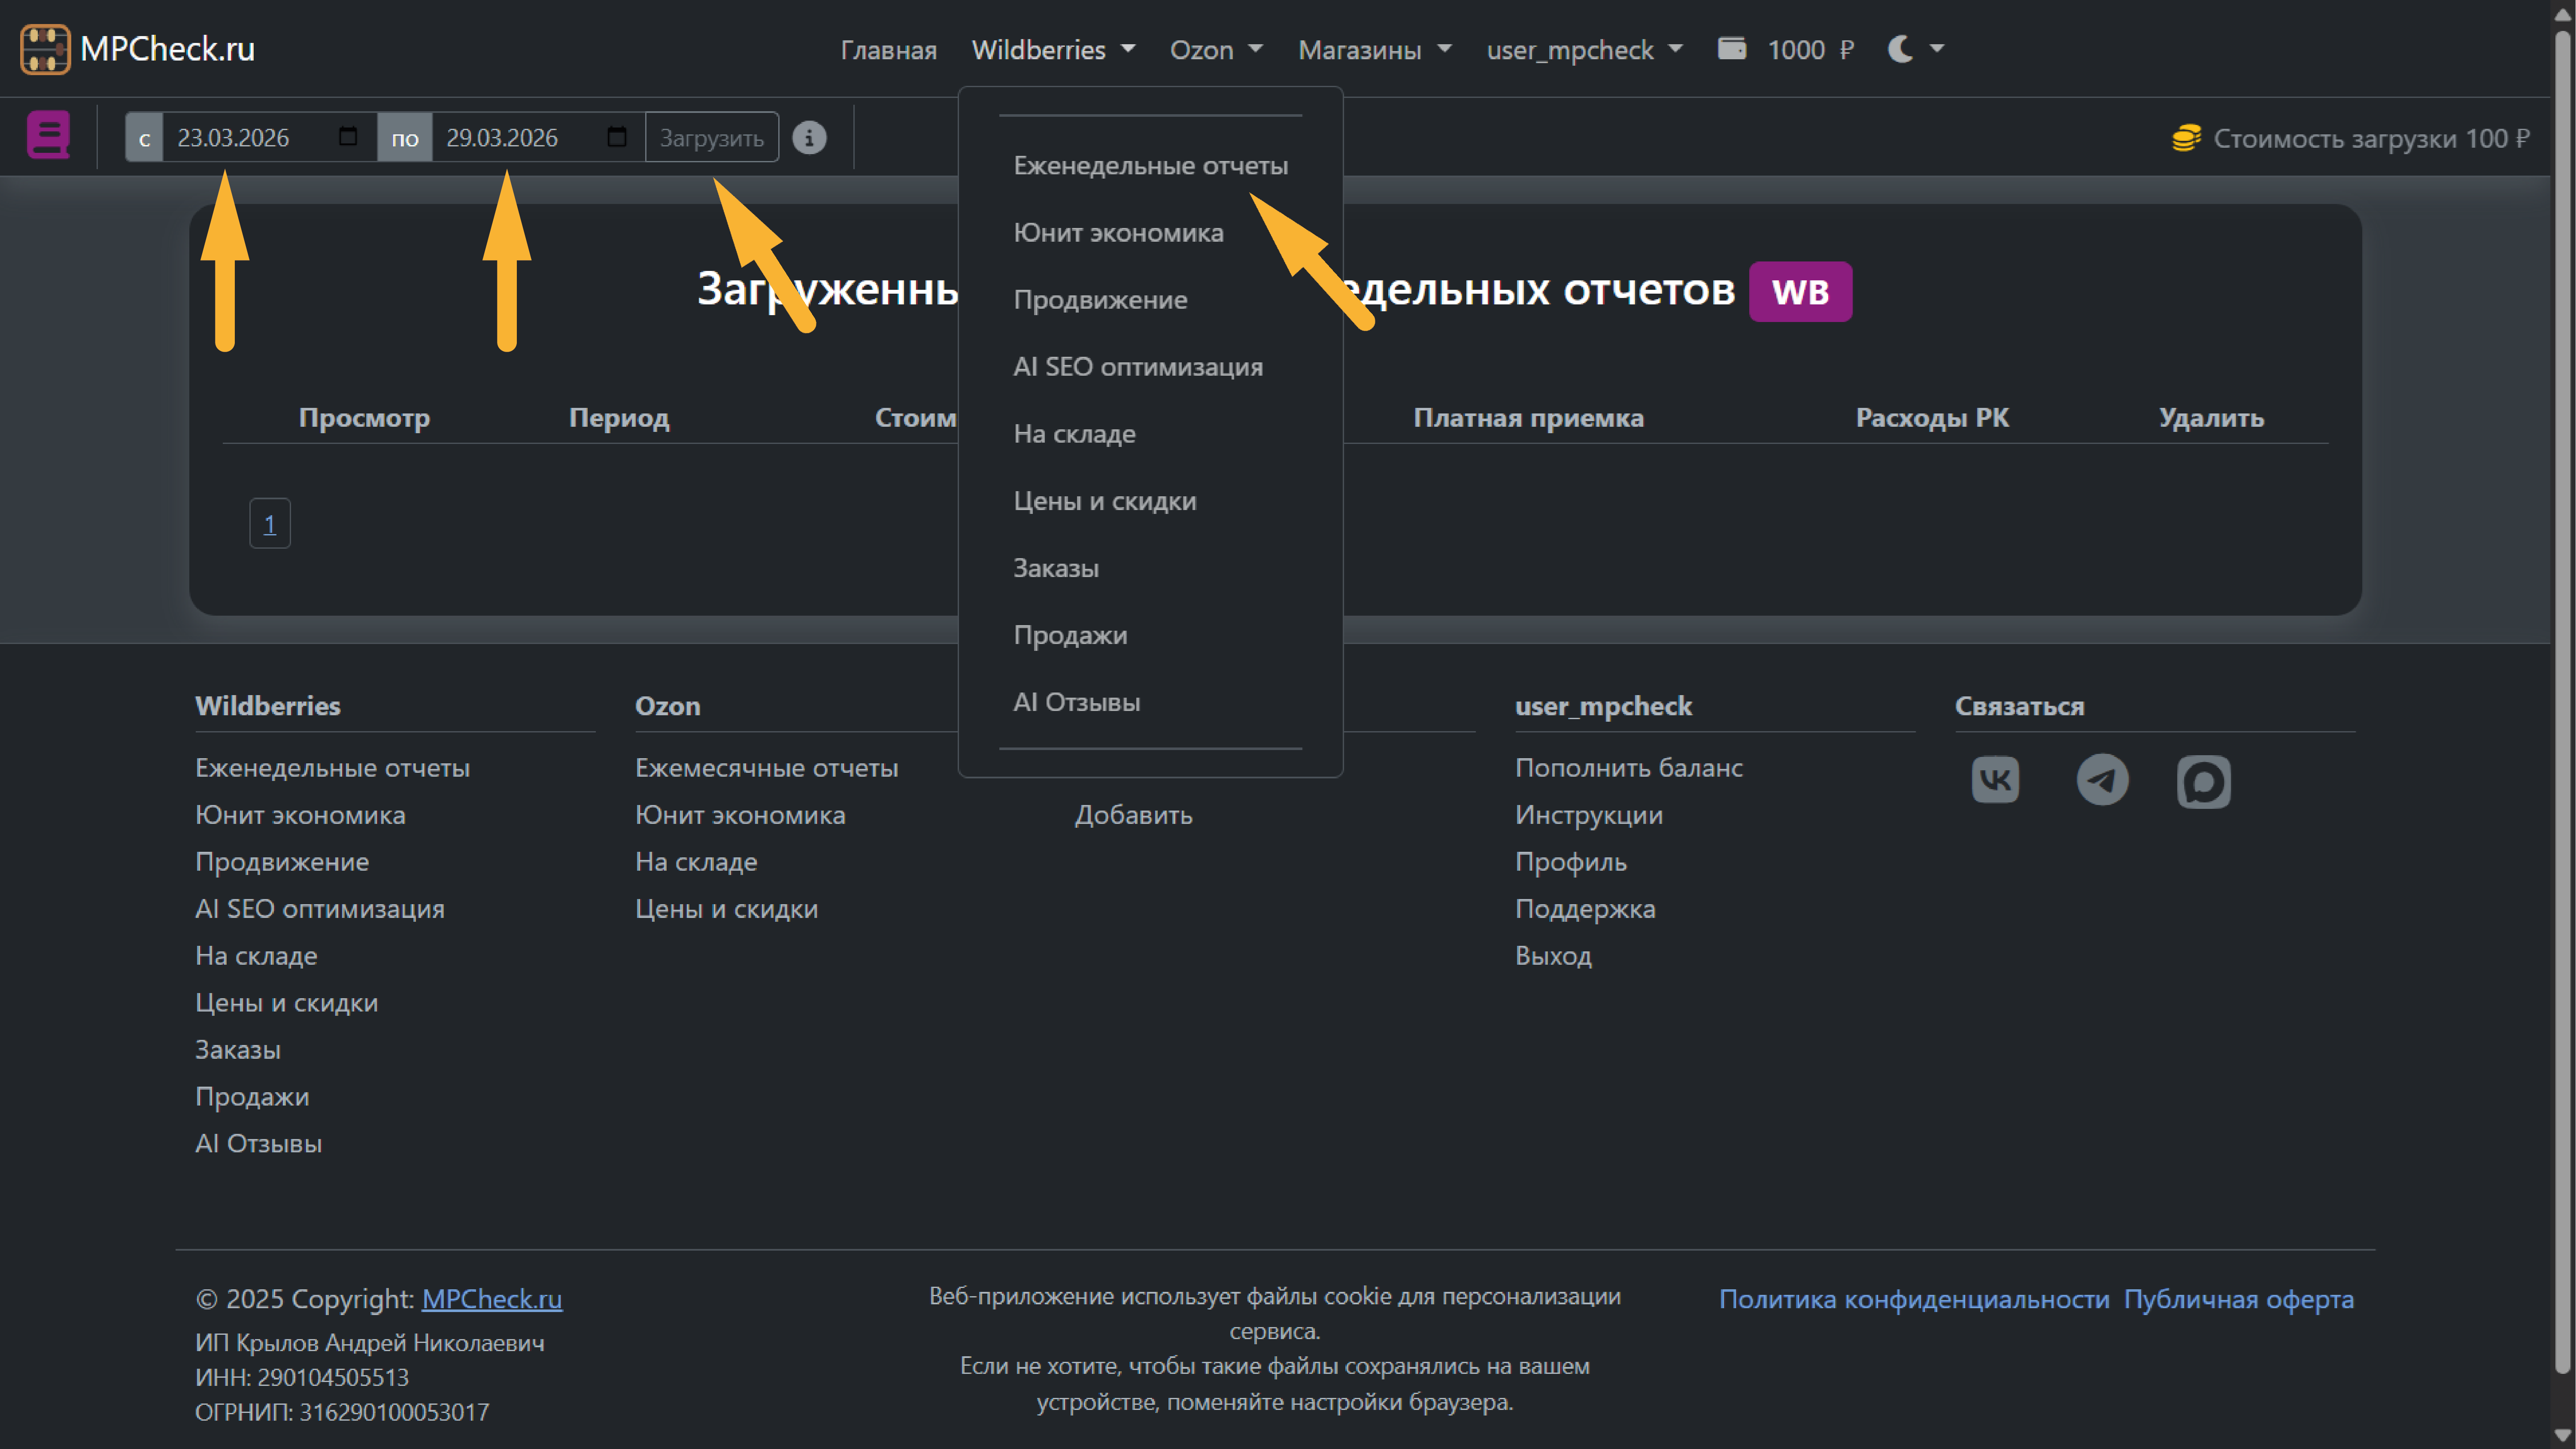Open the user_mpcheck account dropdown
Viewport: 2576px width, 1449px height.
[1583, 50]
